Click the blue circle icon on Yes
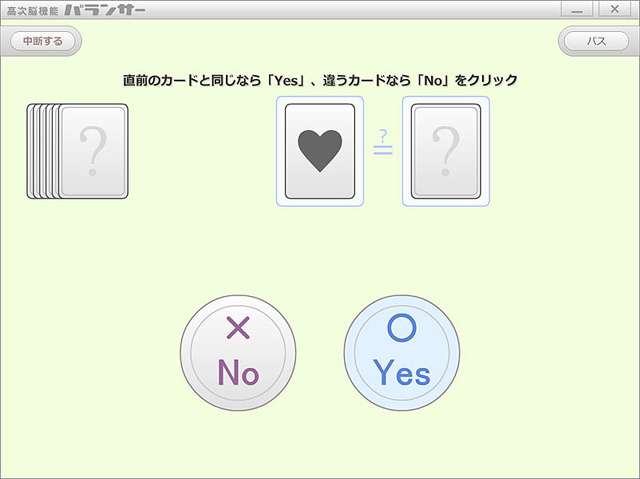The width and height of the screenshot is (640, 479). 402,328
